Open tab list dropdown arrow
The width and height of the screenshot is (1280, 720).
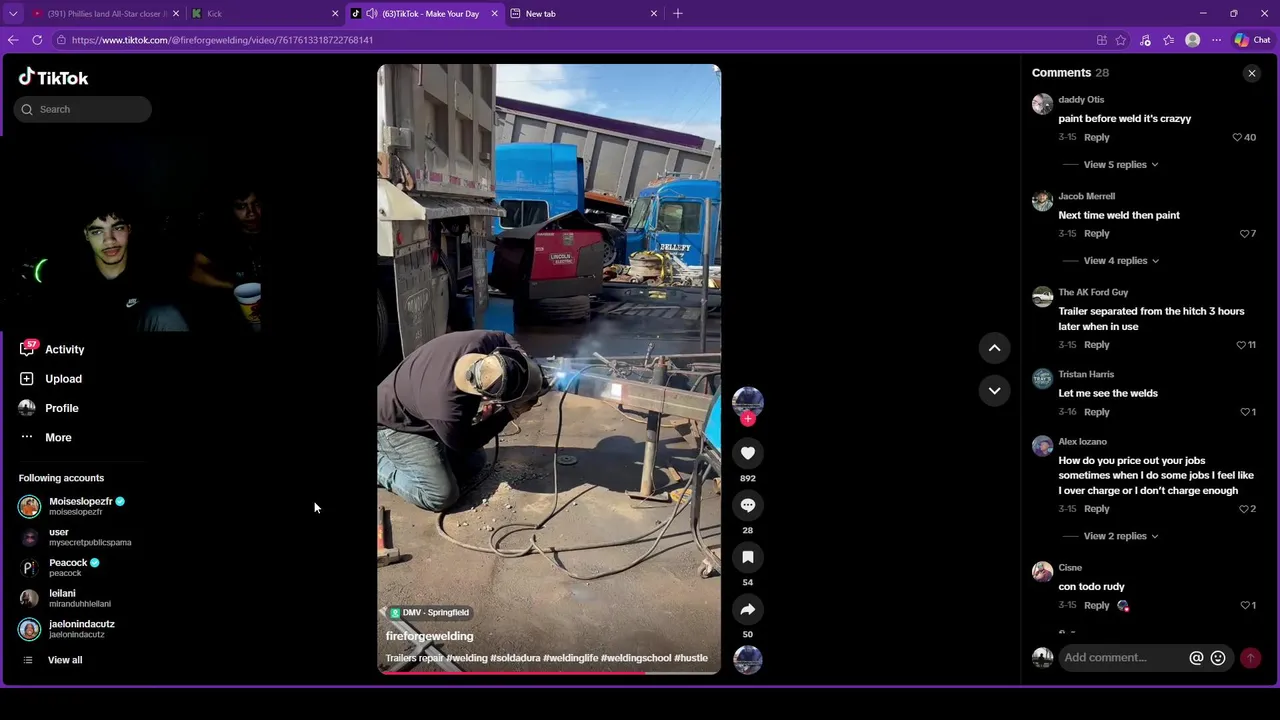point(13,14)
